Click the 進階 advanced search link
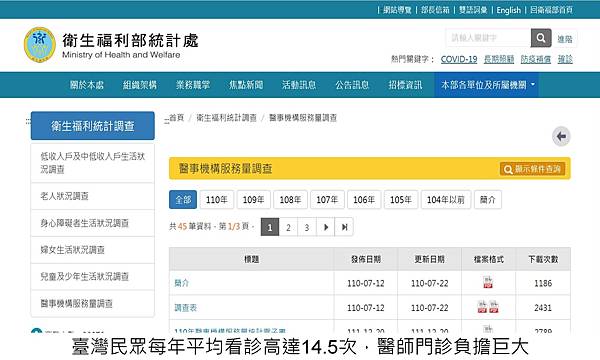 (565, 39)
